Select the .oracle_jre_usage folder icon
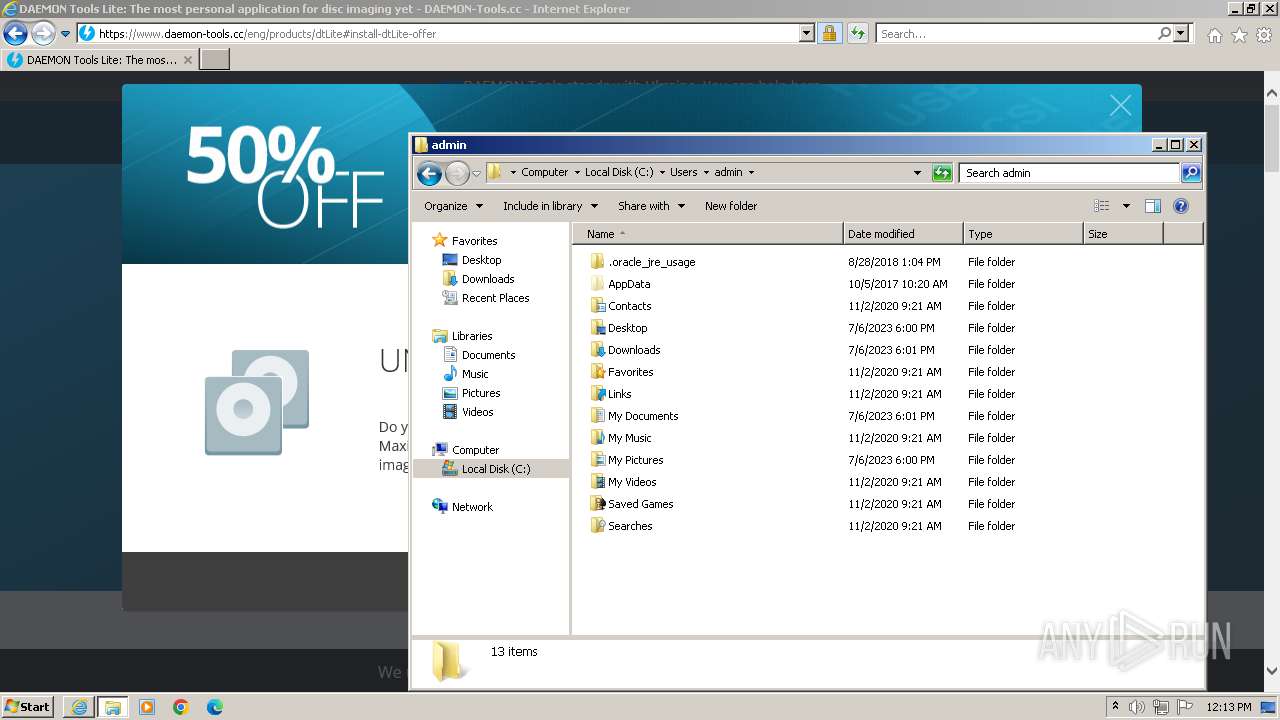The width and height of the screenshot is (1280, 720). click(x=597, y=262)
